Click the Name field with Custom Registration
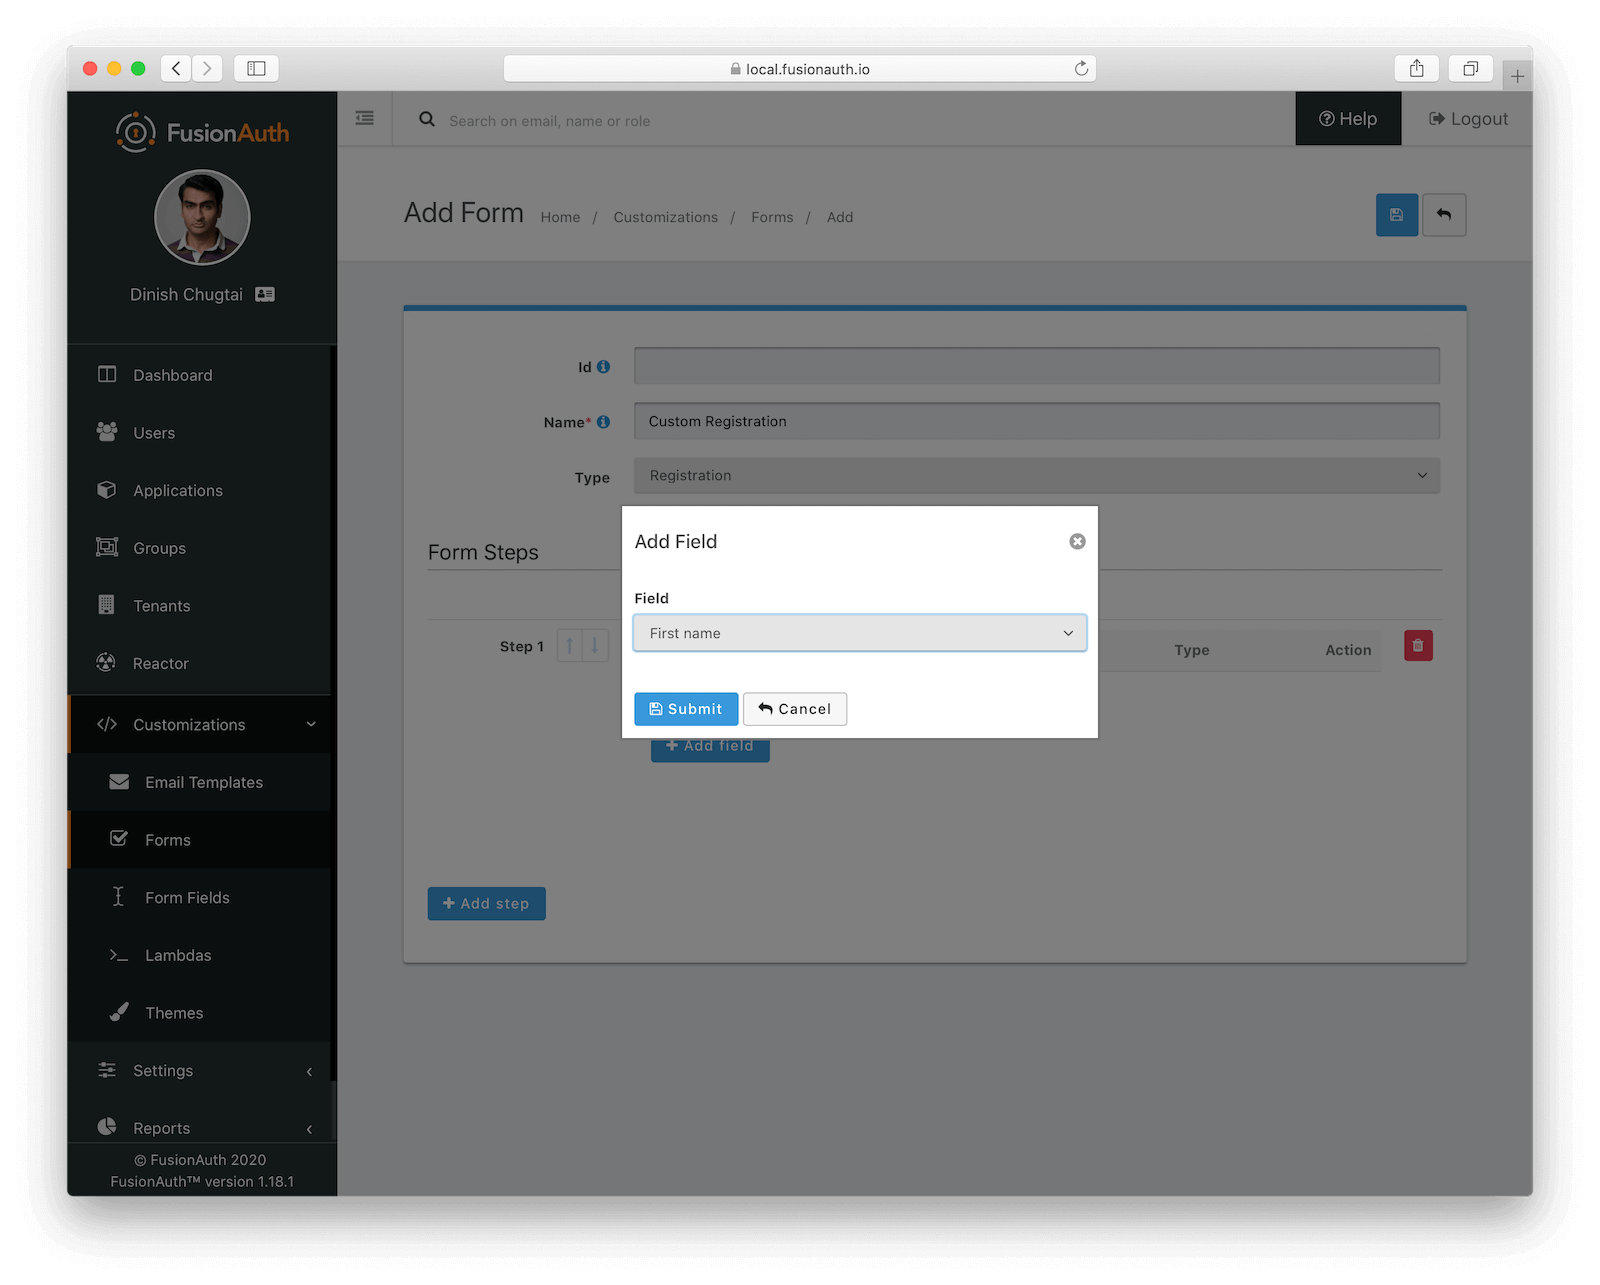The image size is (1600, 1285). point(1036,421)
